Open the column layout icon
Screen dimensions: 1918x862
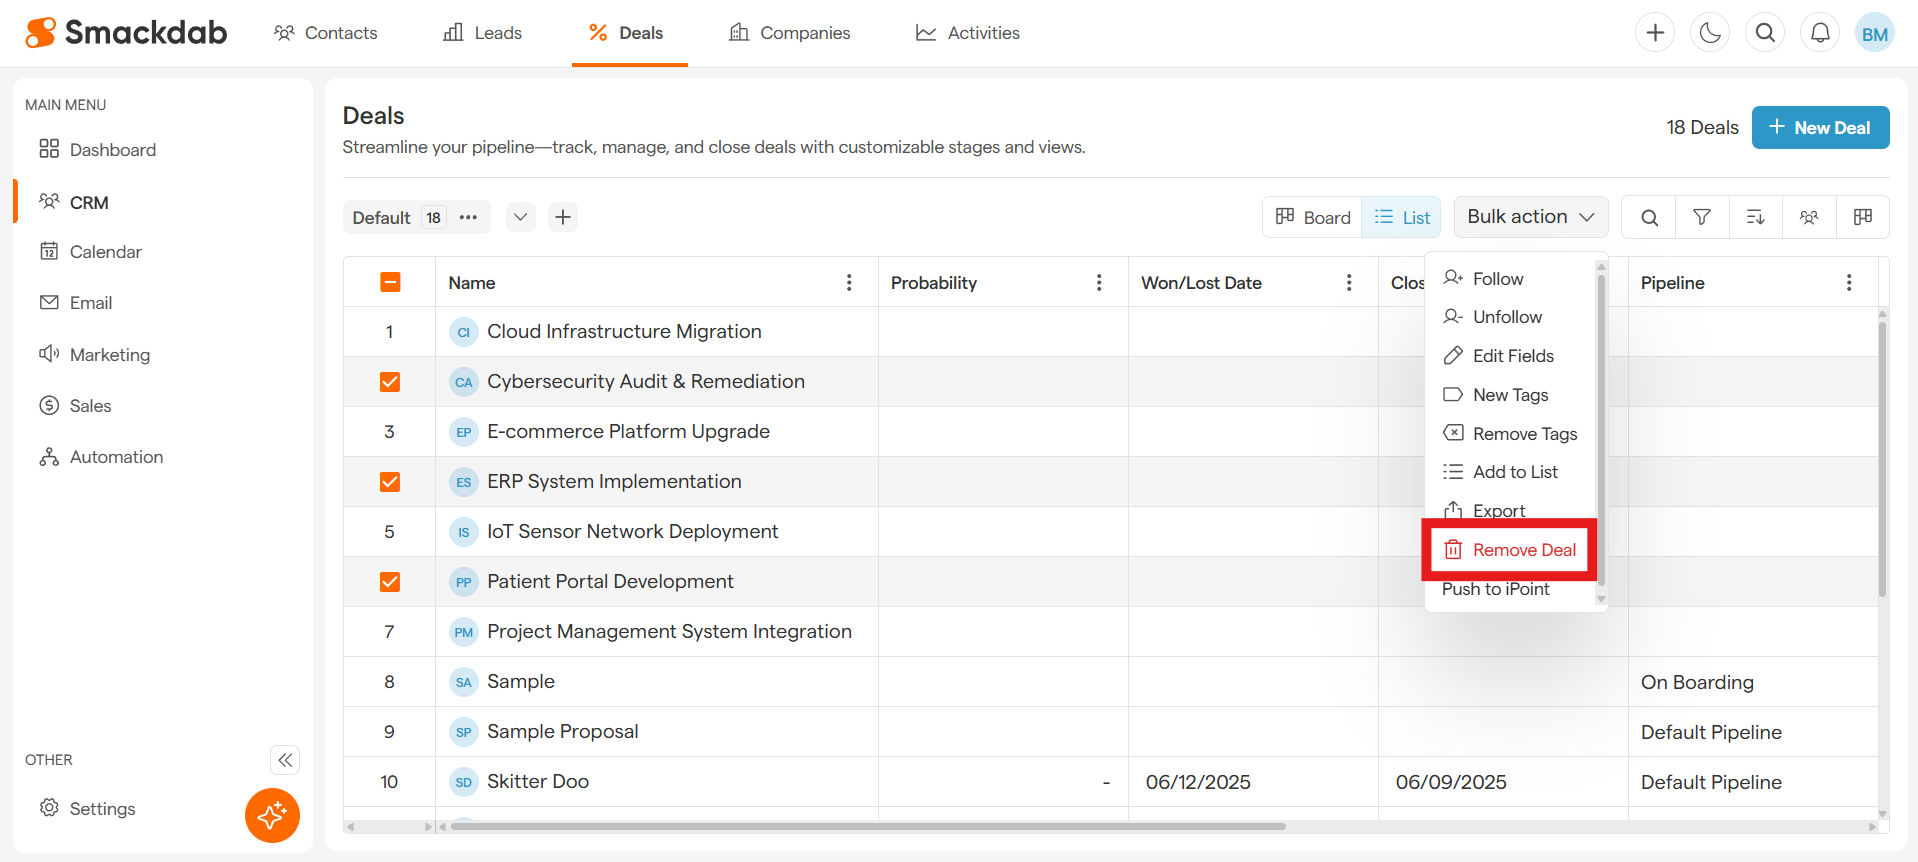tap(1862, 217)
